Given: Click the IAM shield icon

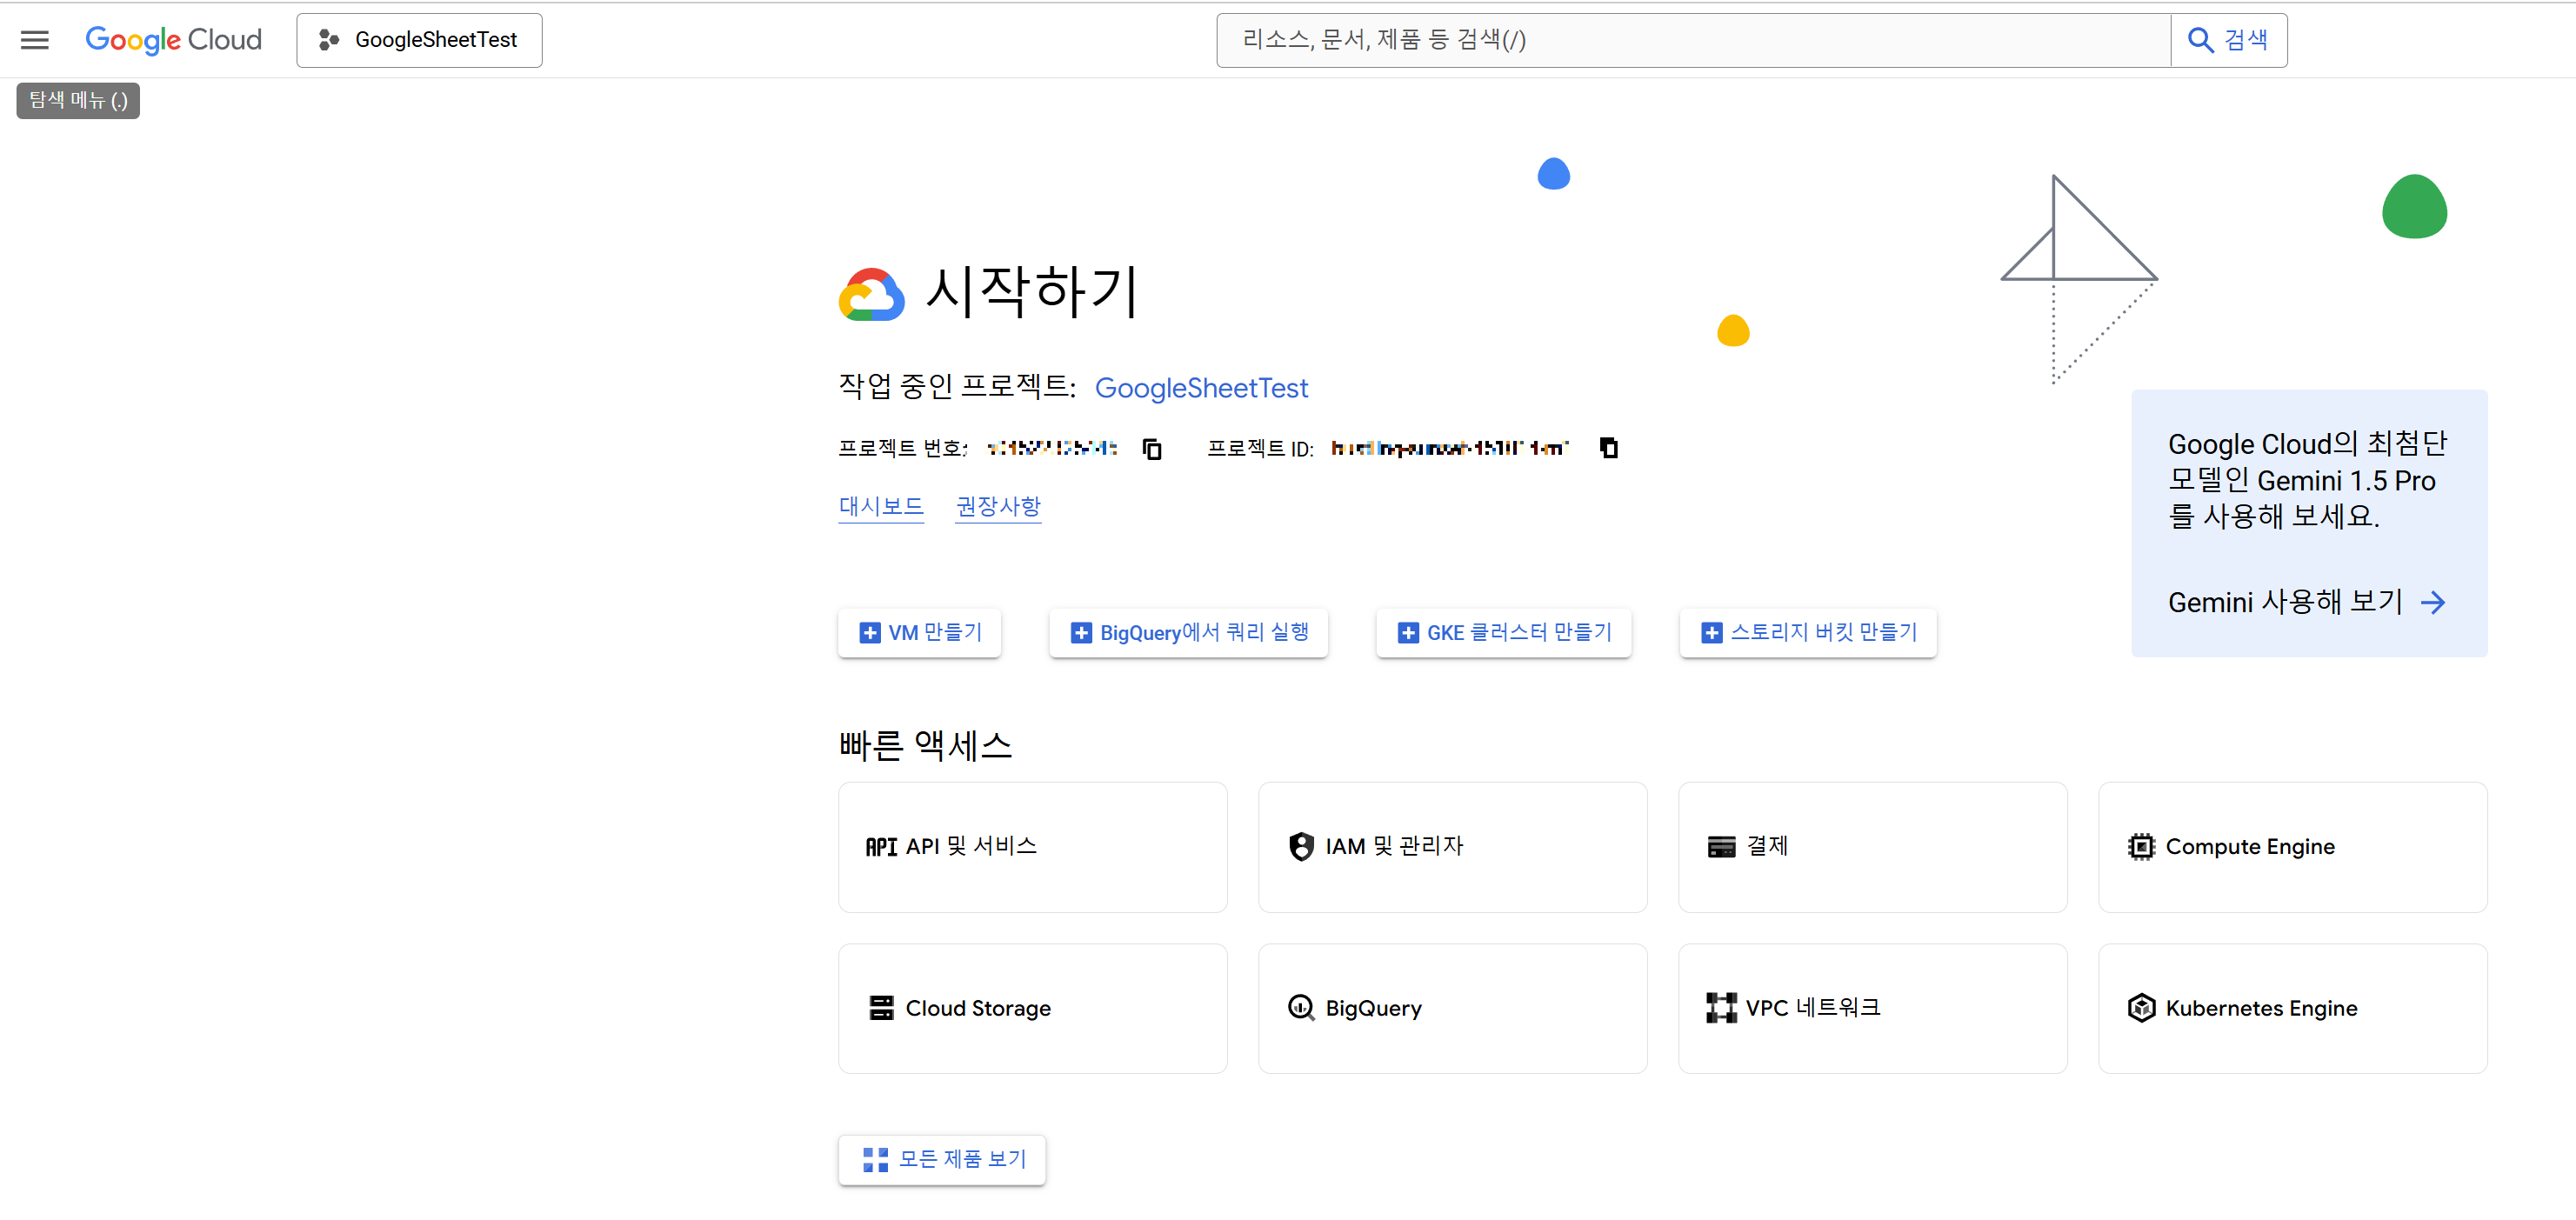Looking at the screenshot, I should (1301, 847).
